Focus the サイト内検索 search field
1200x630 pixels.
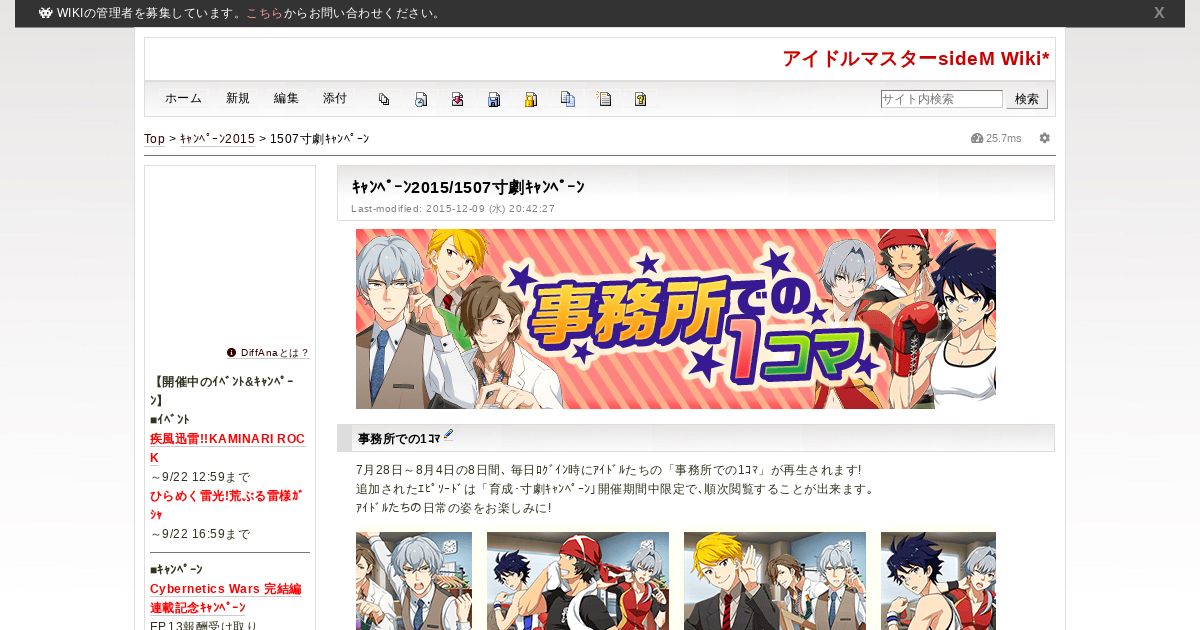[x=941, y=99]
